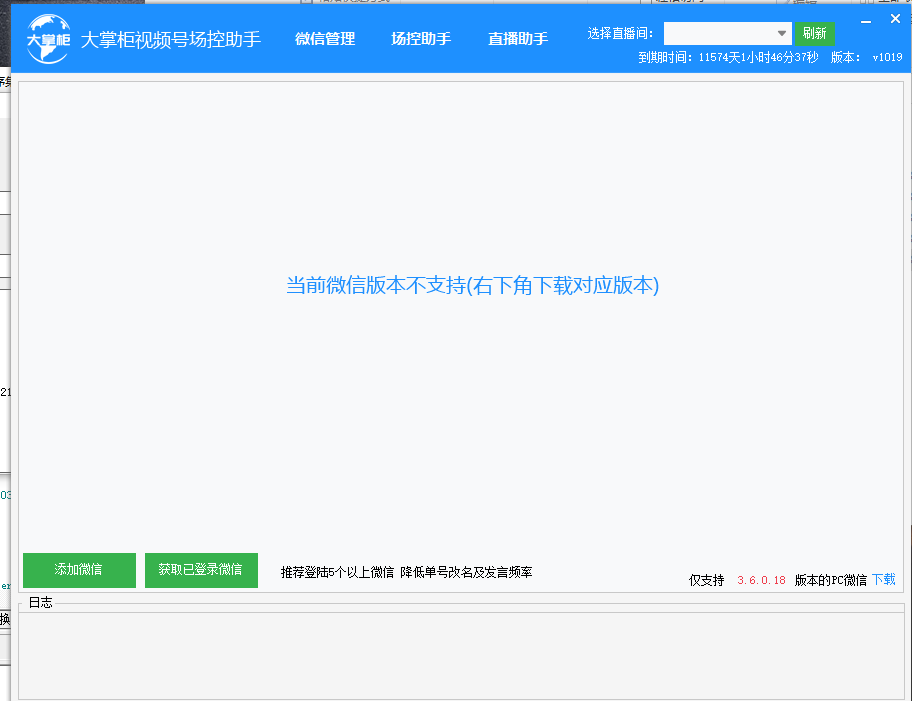Image resolution: width=912 pixels, height=701 pixels.
Task: Close the 大掌柜 application window
Action: 895,18
